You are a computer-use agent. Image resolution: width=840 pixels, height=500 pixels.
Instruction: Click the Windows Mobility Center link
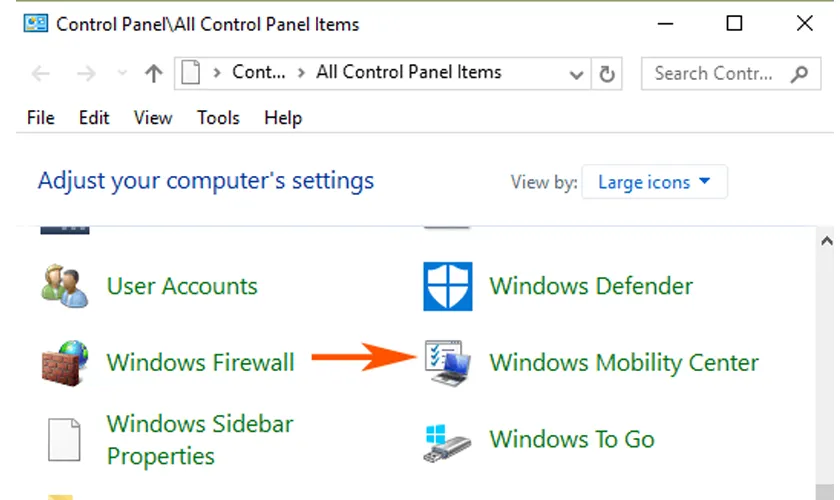click(x=624, y=362)
